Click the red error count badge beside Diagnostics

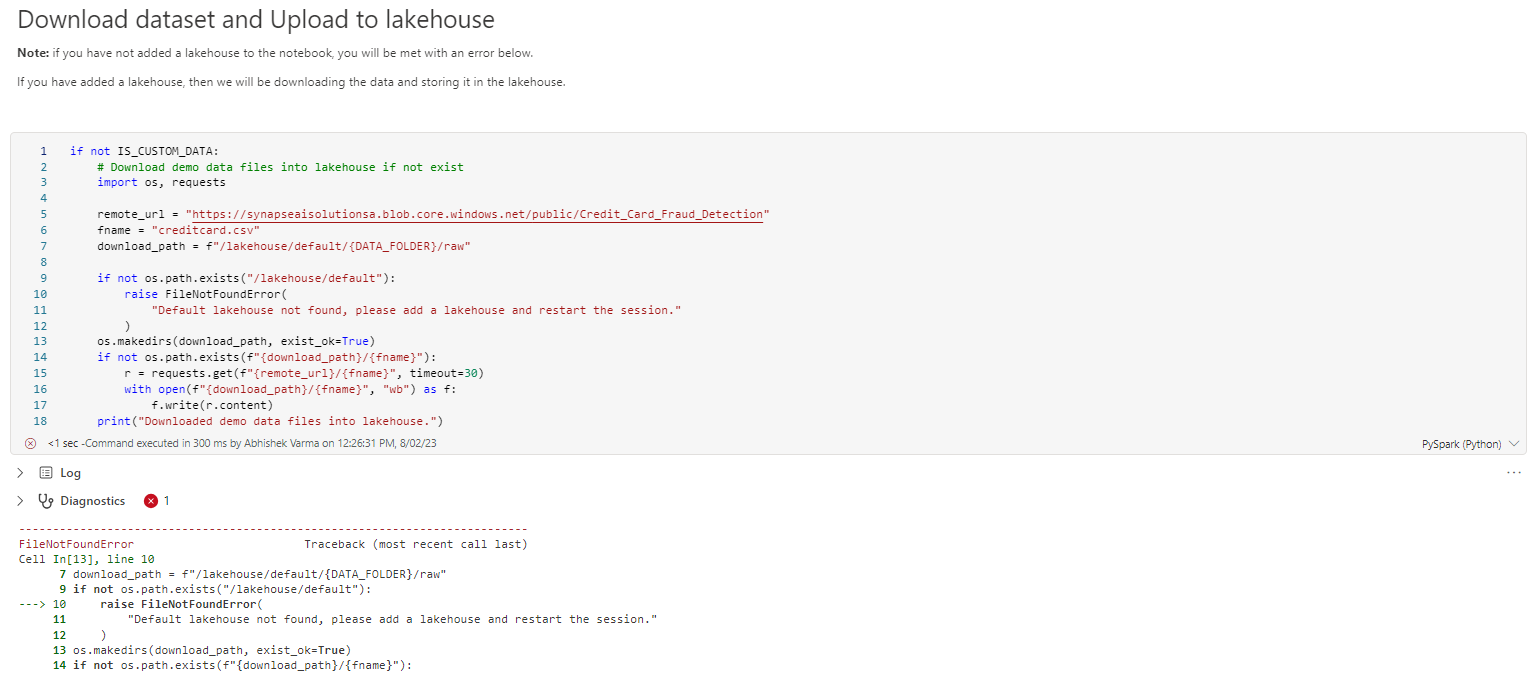point(153,500)
